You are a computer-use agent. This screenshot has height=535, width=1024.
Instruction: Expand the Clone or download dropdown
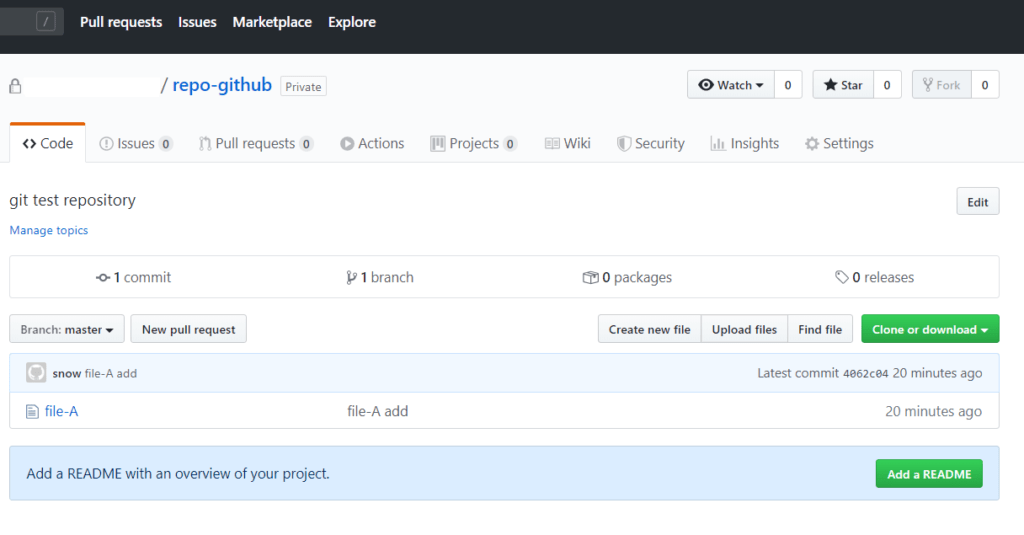click(930, 329)
